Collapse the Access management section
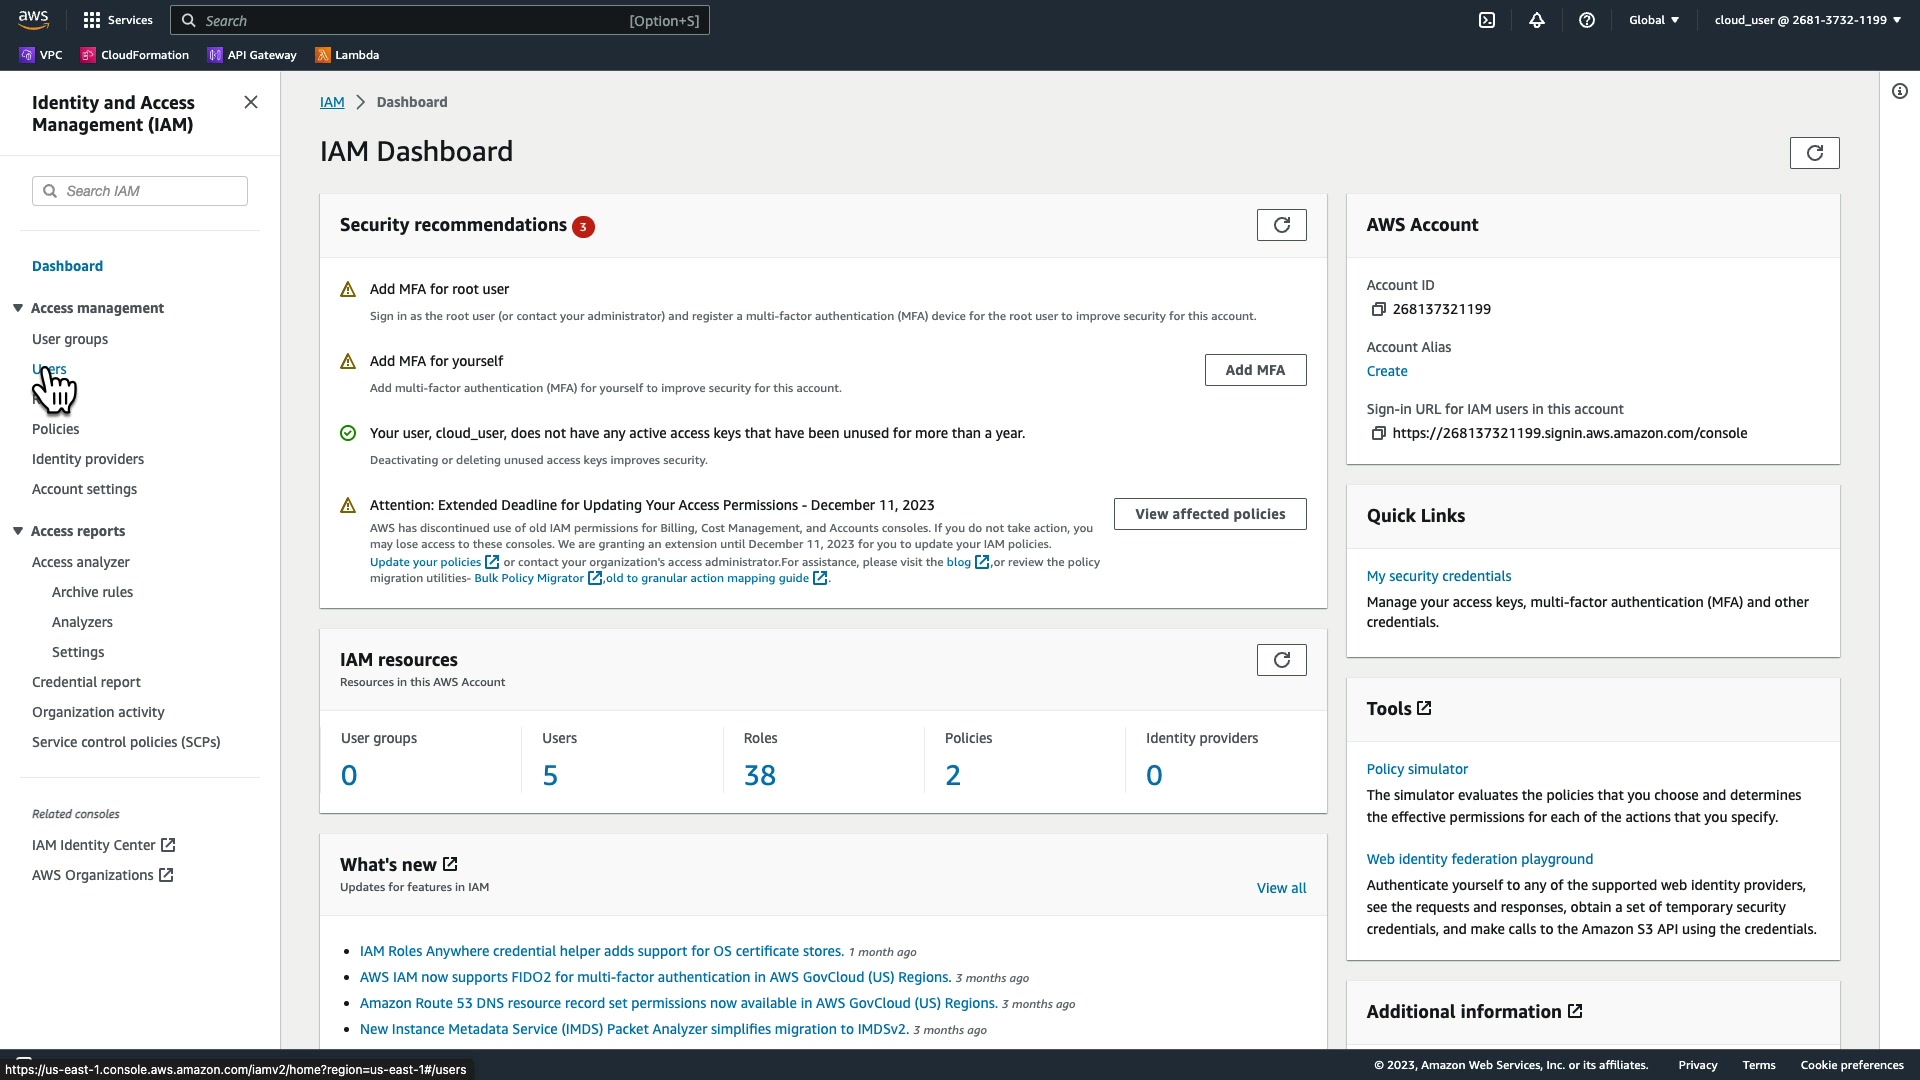This screenshot has height=1080, width=1920. coord(18,308)
